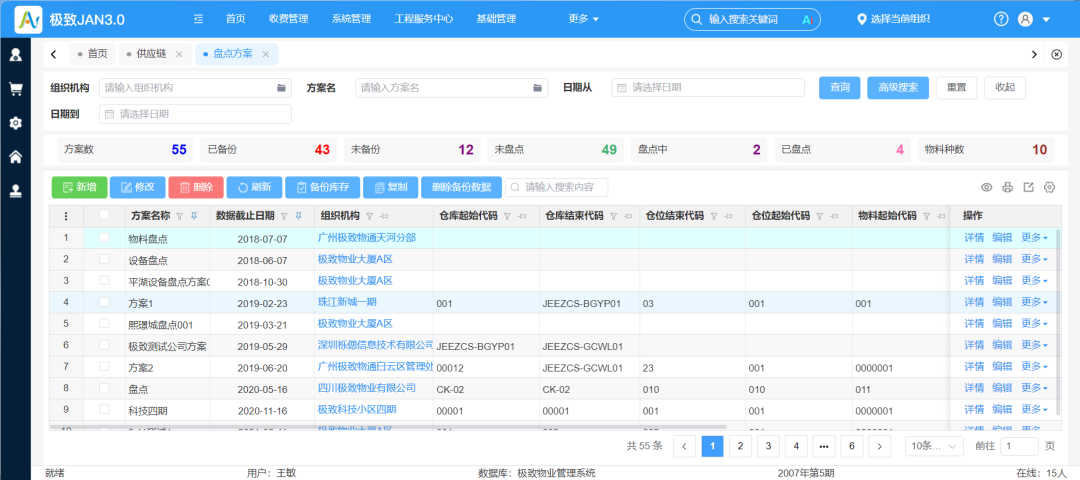Close the 盘点方案 tab

click(265, 54)
